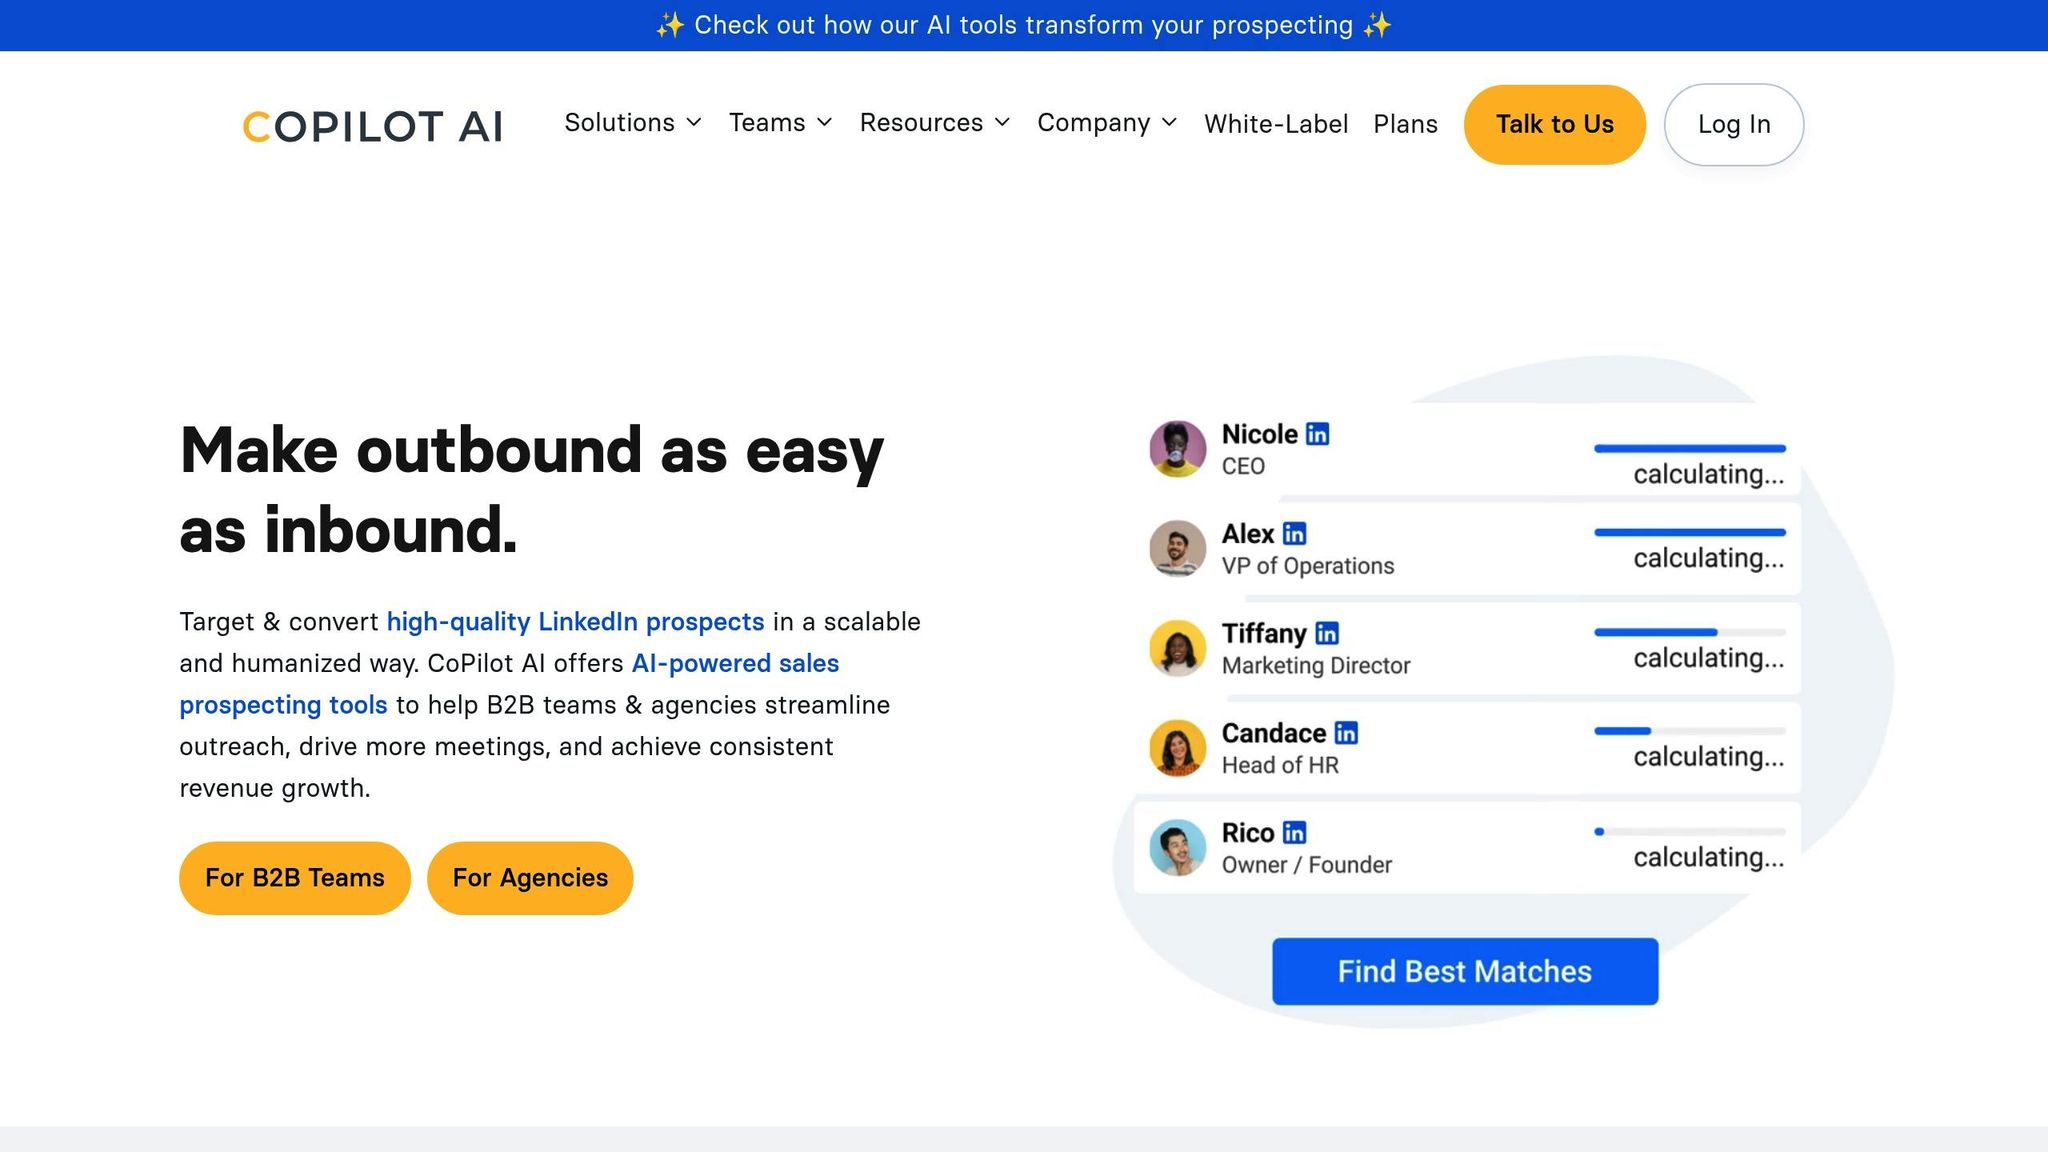Click Tiffany's LinkedIn badge icon
2048x1152 pixels.
(x=1326, y=633)
